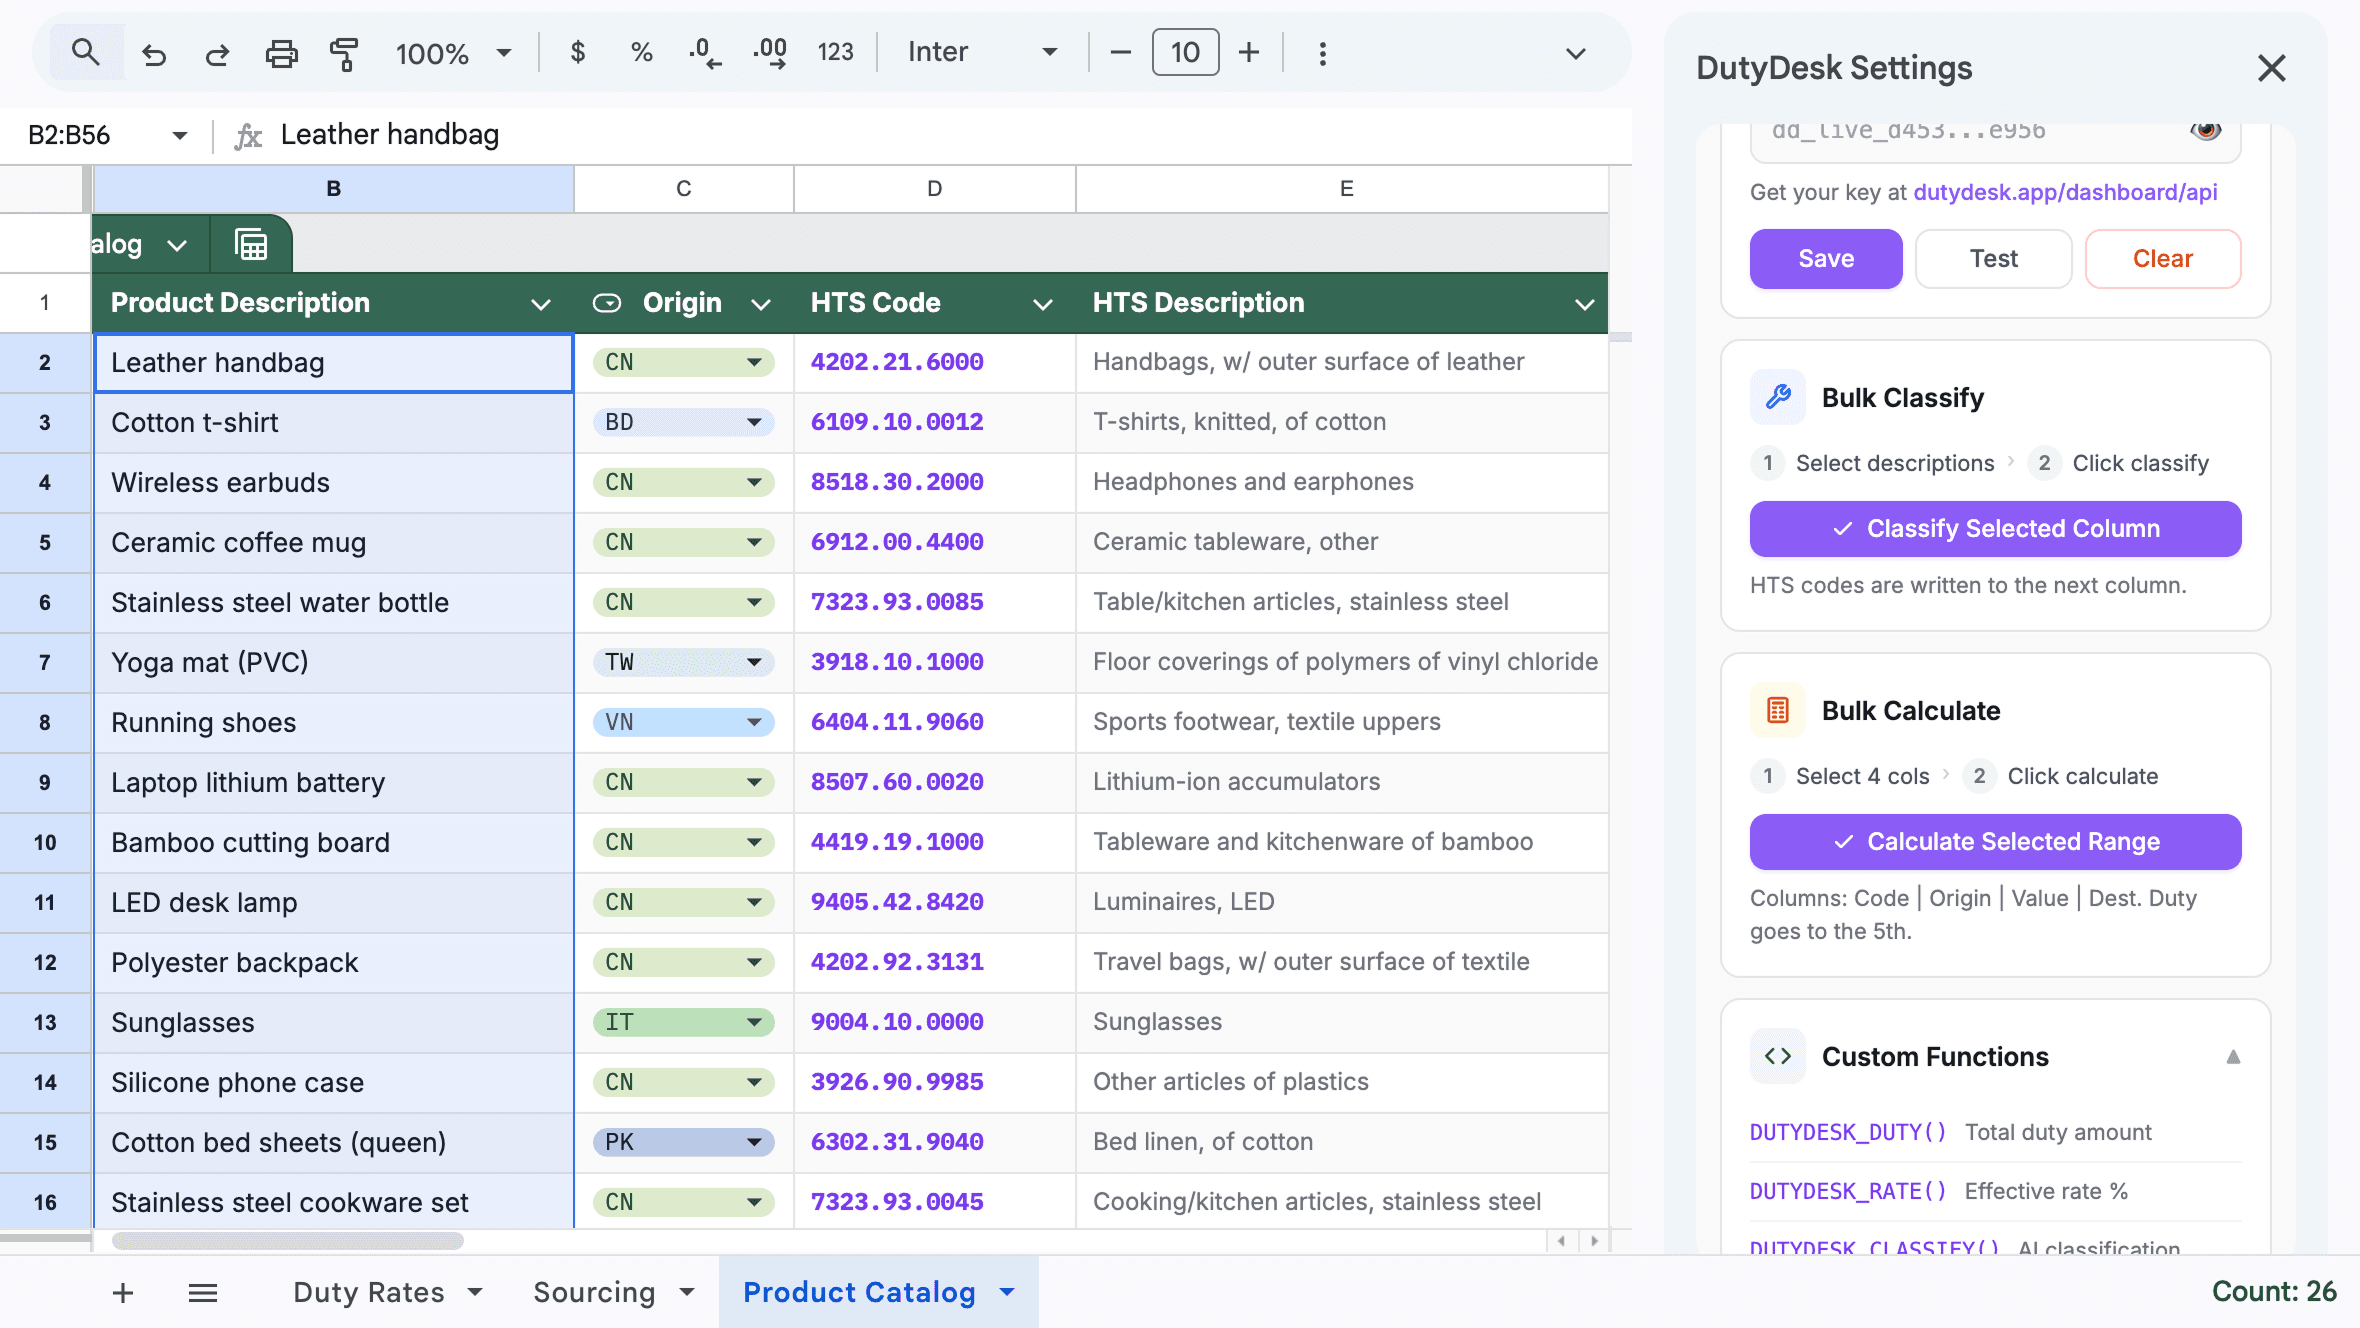This screenshot has width=2360, height=1328.
Task: Open the HTS Code column filter dropdown
Action: (1042, 303)
